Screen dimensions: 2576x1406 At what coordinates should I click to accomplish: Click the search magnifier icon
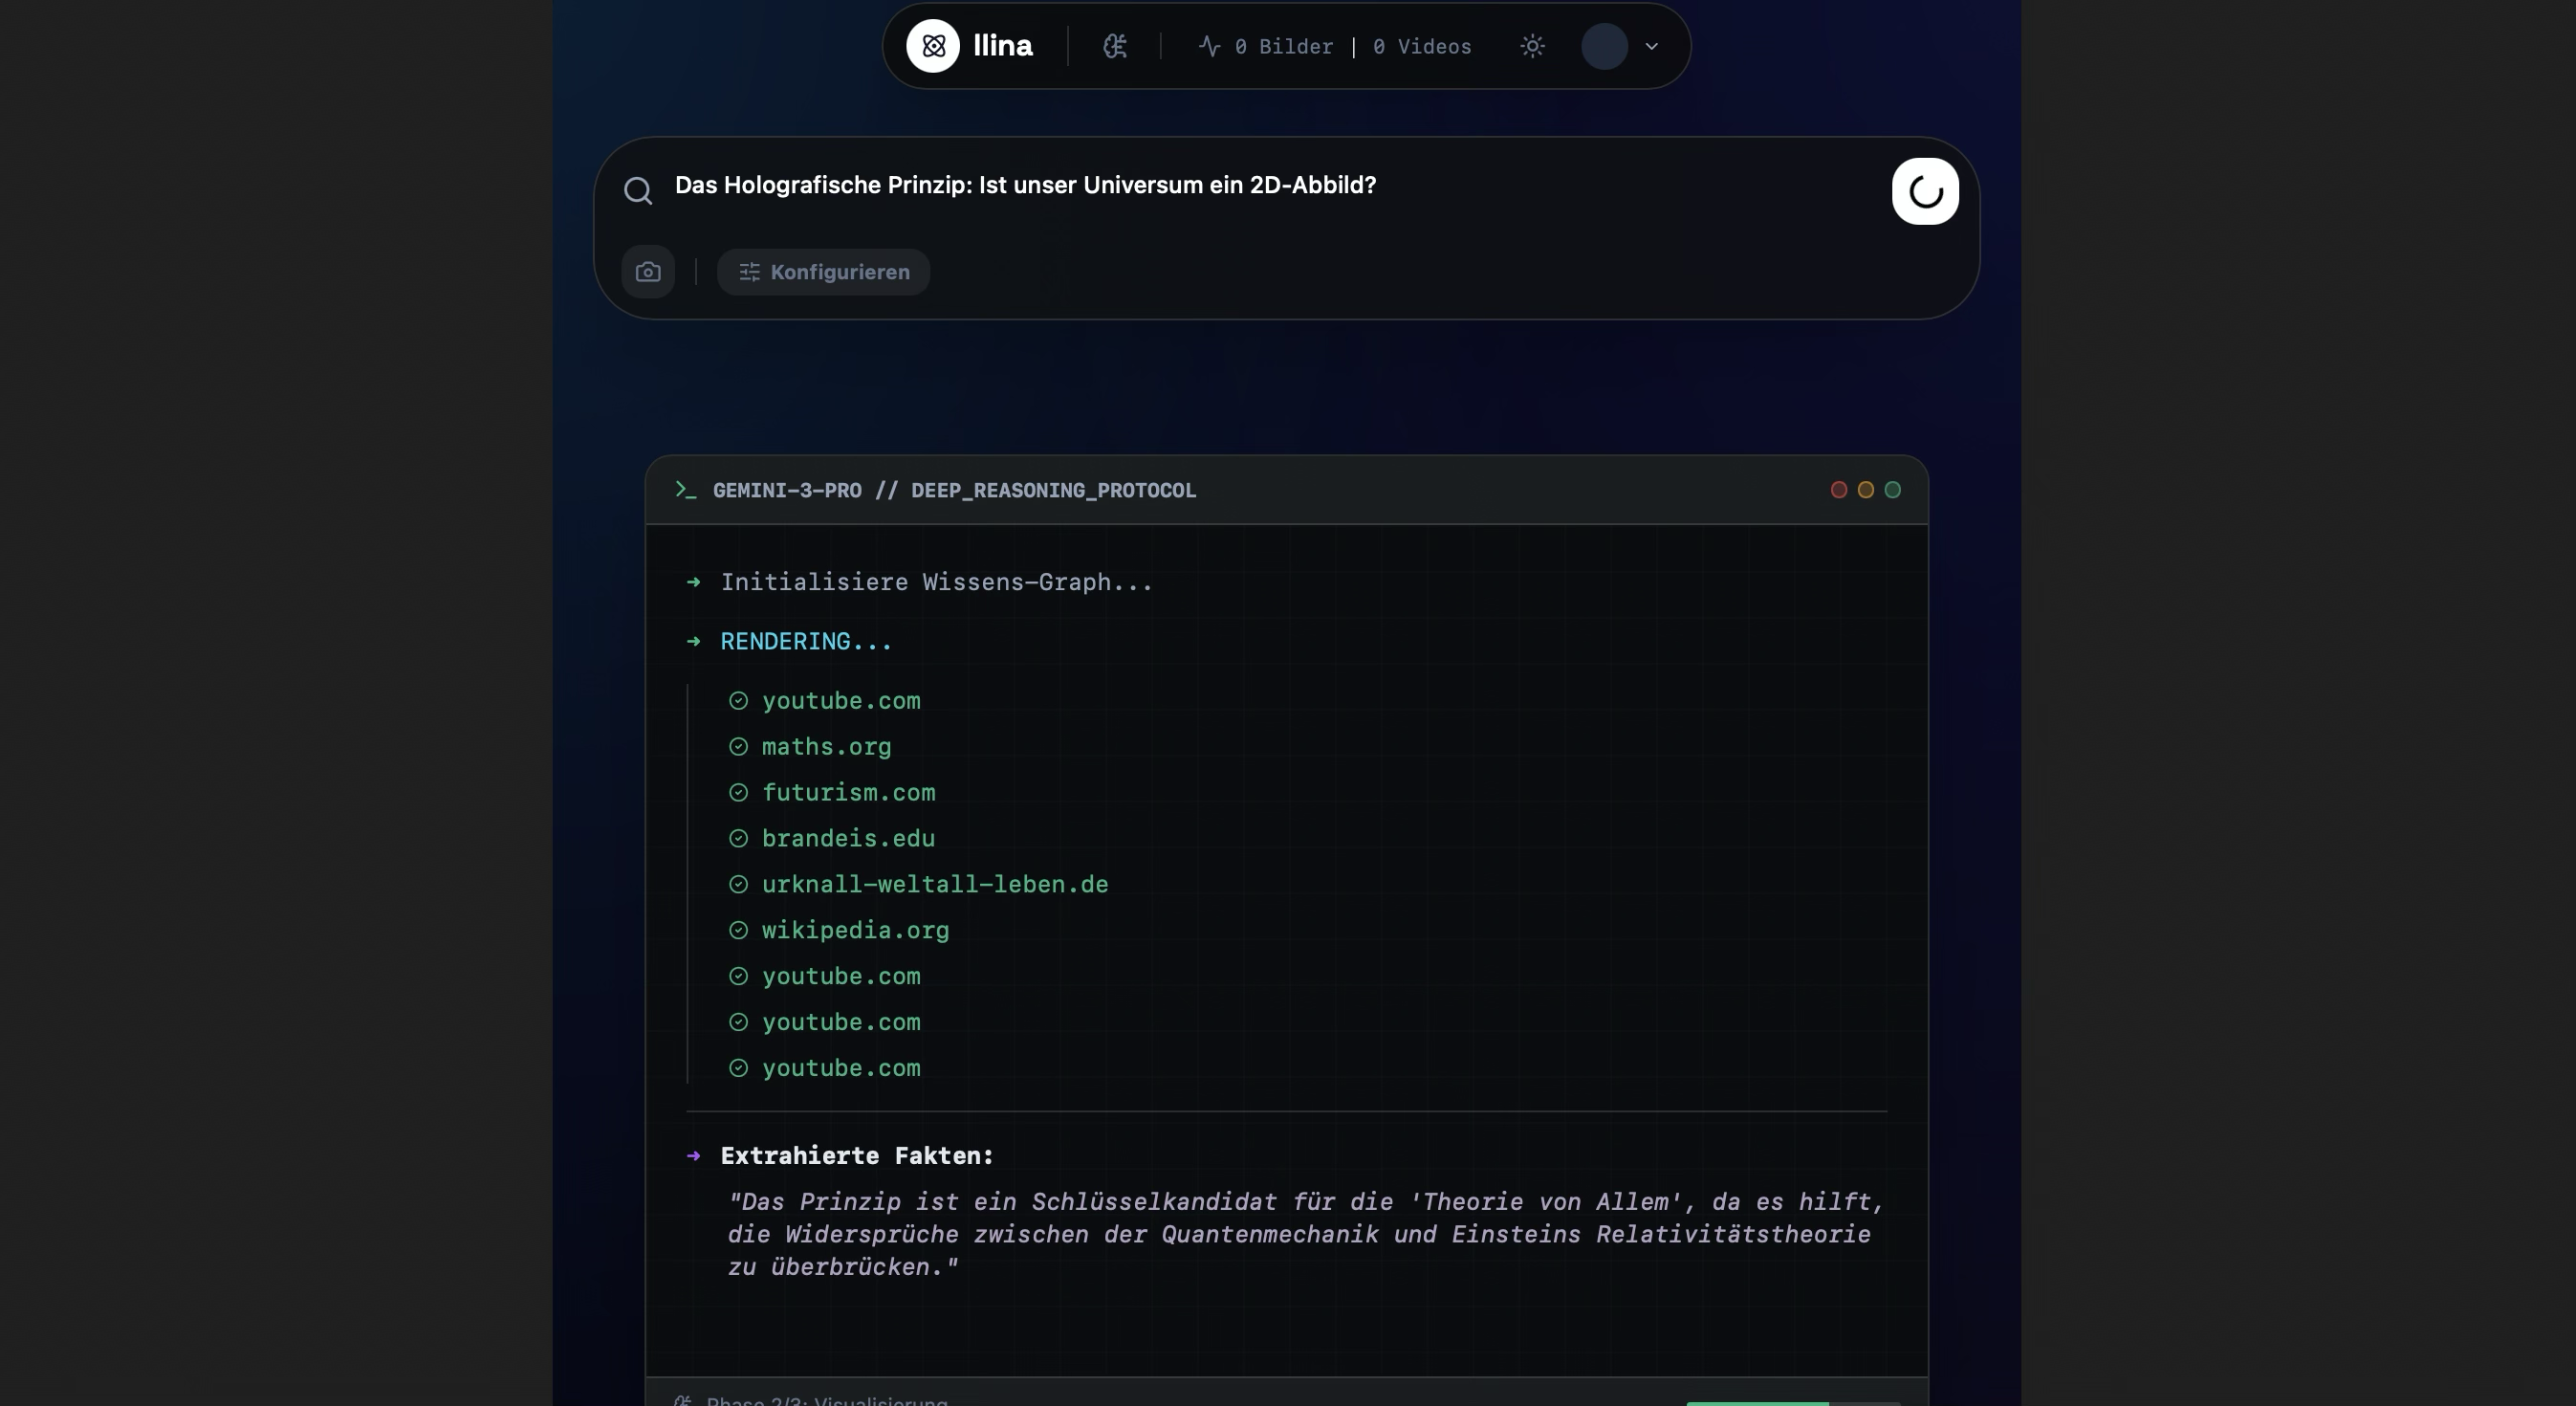(x=638, y=191)
